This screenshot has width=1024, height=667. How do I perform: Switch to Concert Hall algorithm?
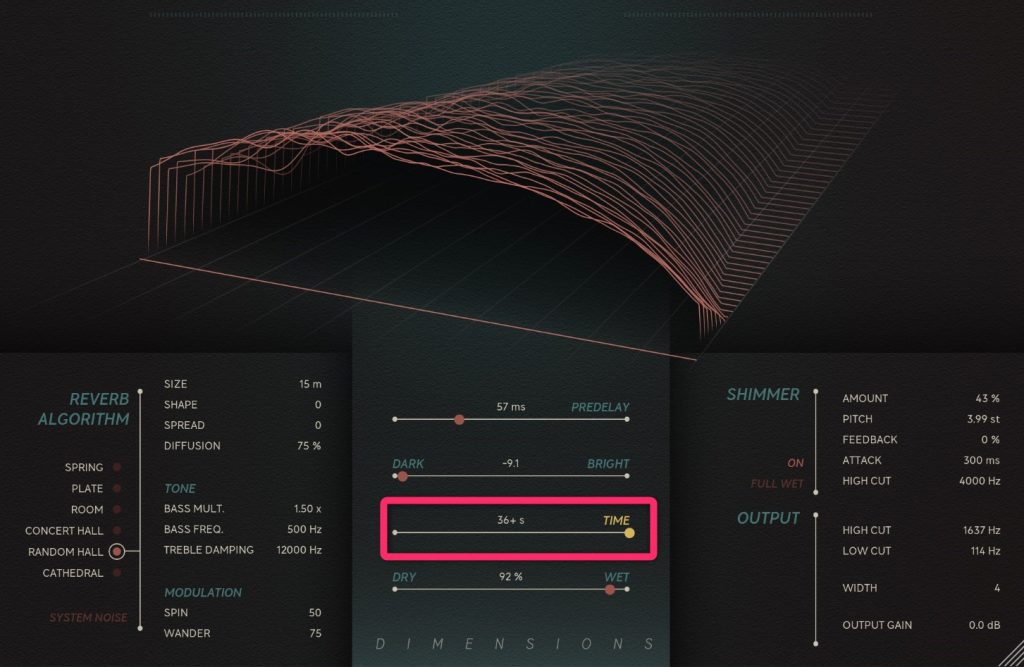(x=117, y=530)
